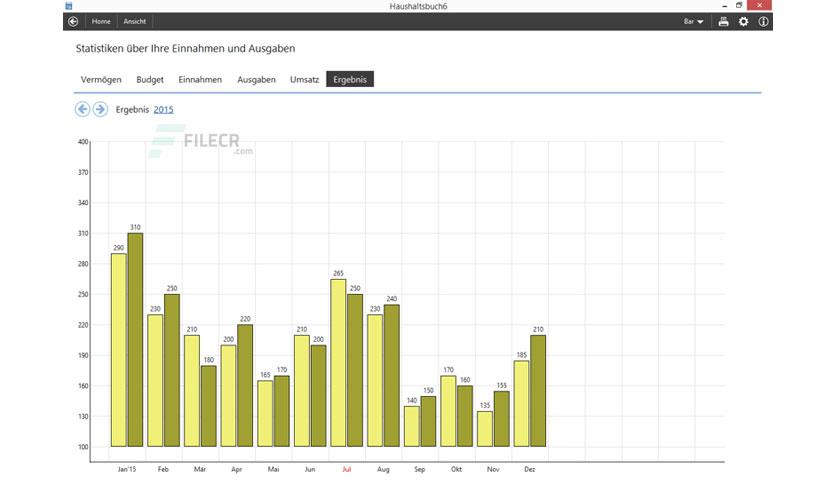Click the Aug dark bar value 240

tap(392, 299)
